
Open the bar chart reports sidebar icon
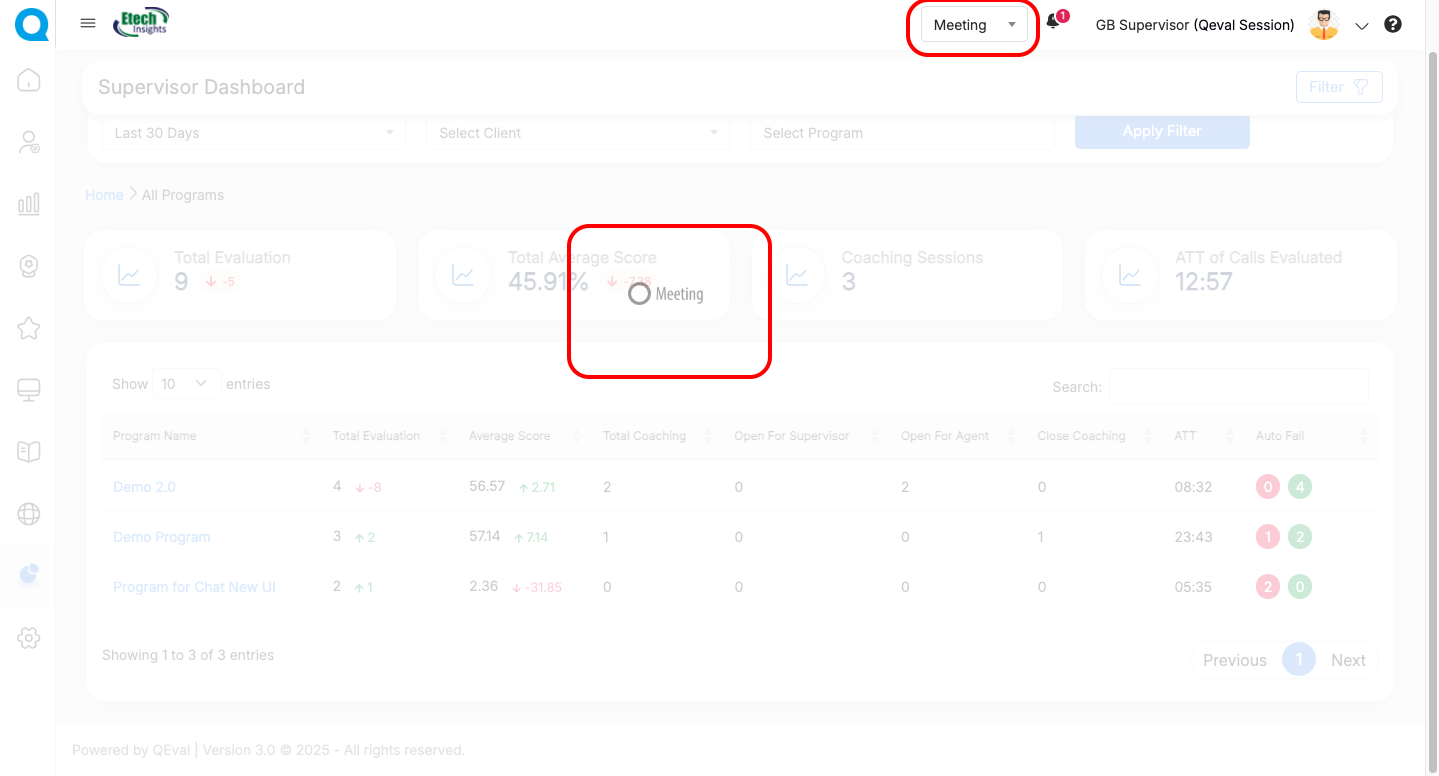tap(29, 204)
